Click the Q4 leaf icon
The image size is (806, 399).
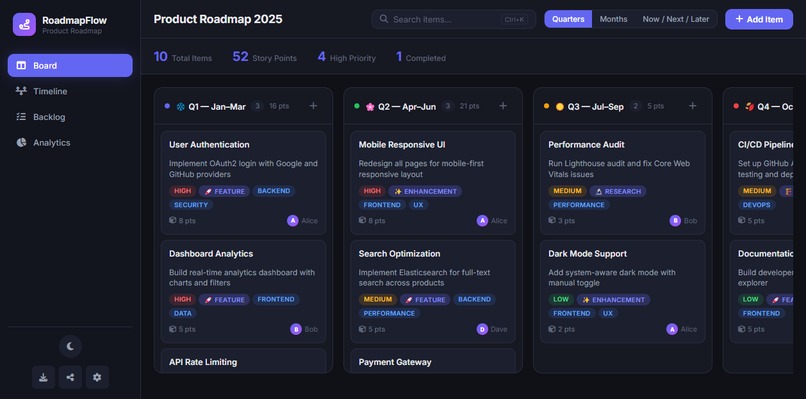[749, 106]
